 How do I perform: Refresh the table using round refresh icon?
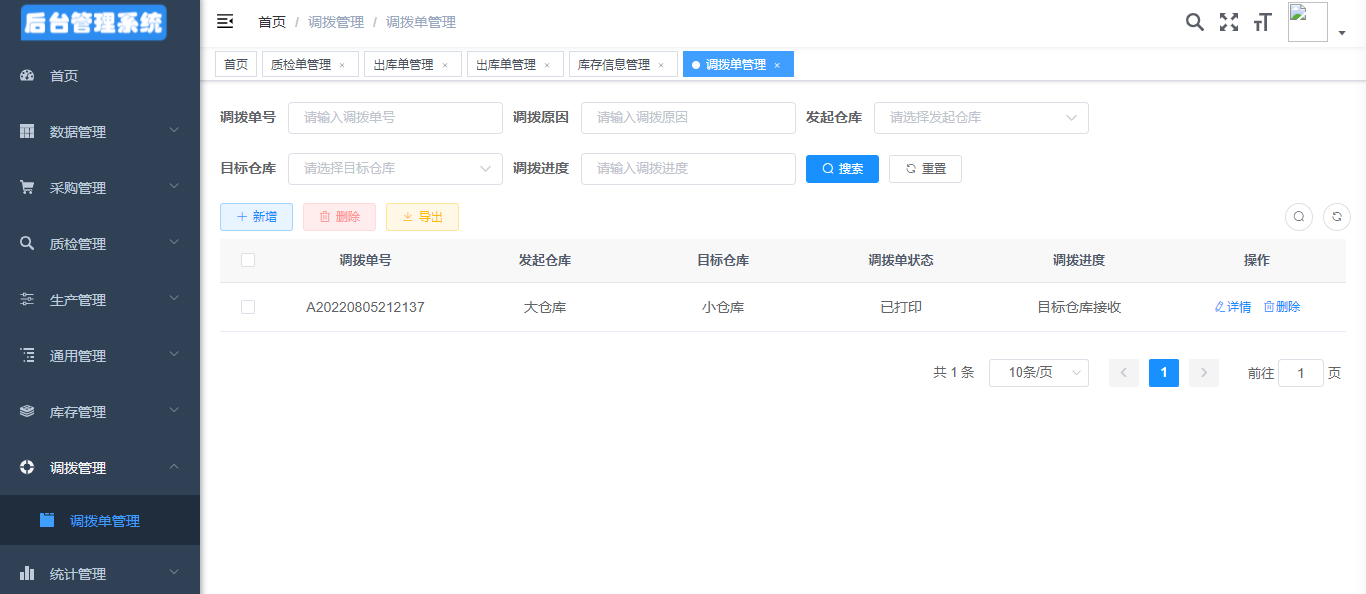coord(1336,216)
